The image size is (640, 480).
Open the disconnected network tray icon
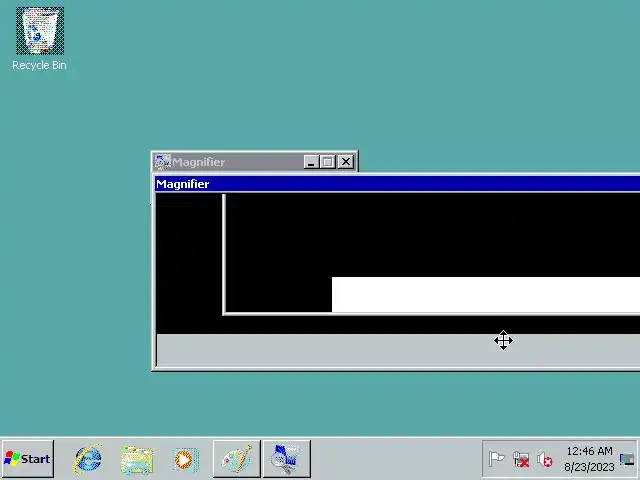pos(521,459)
